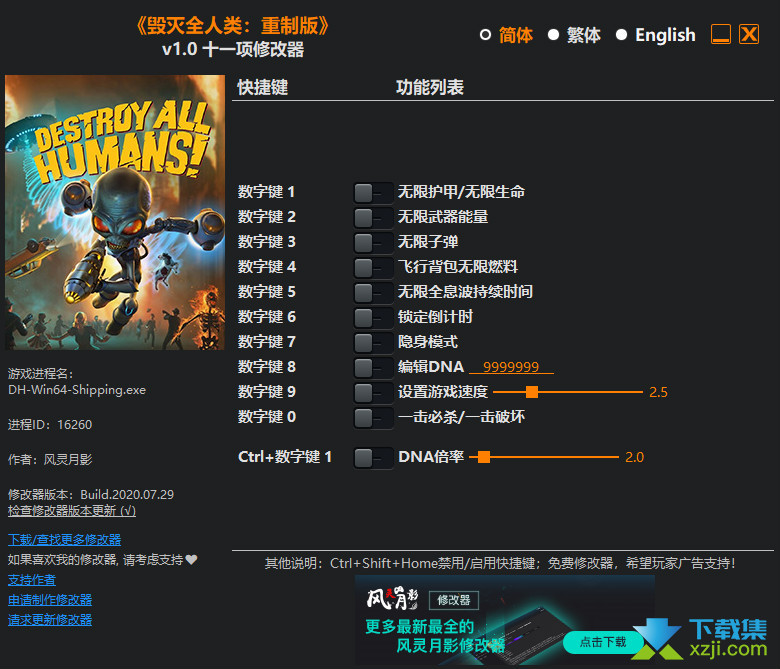The image size is (780, 669).
Task: Click the 编辑DNA value field 9999999
Action: 511,367
